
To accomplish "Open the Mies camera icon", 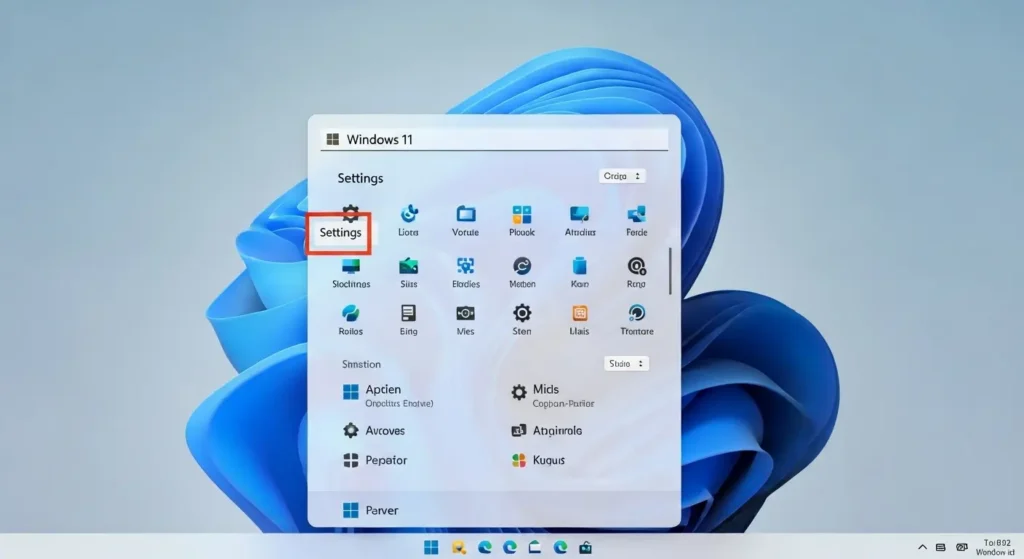I will point(466,313).
